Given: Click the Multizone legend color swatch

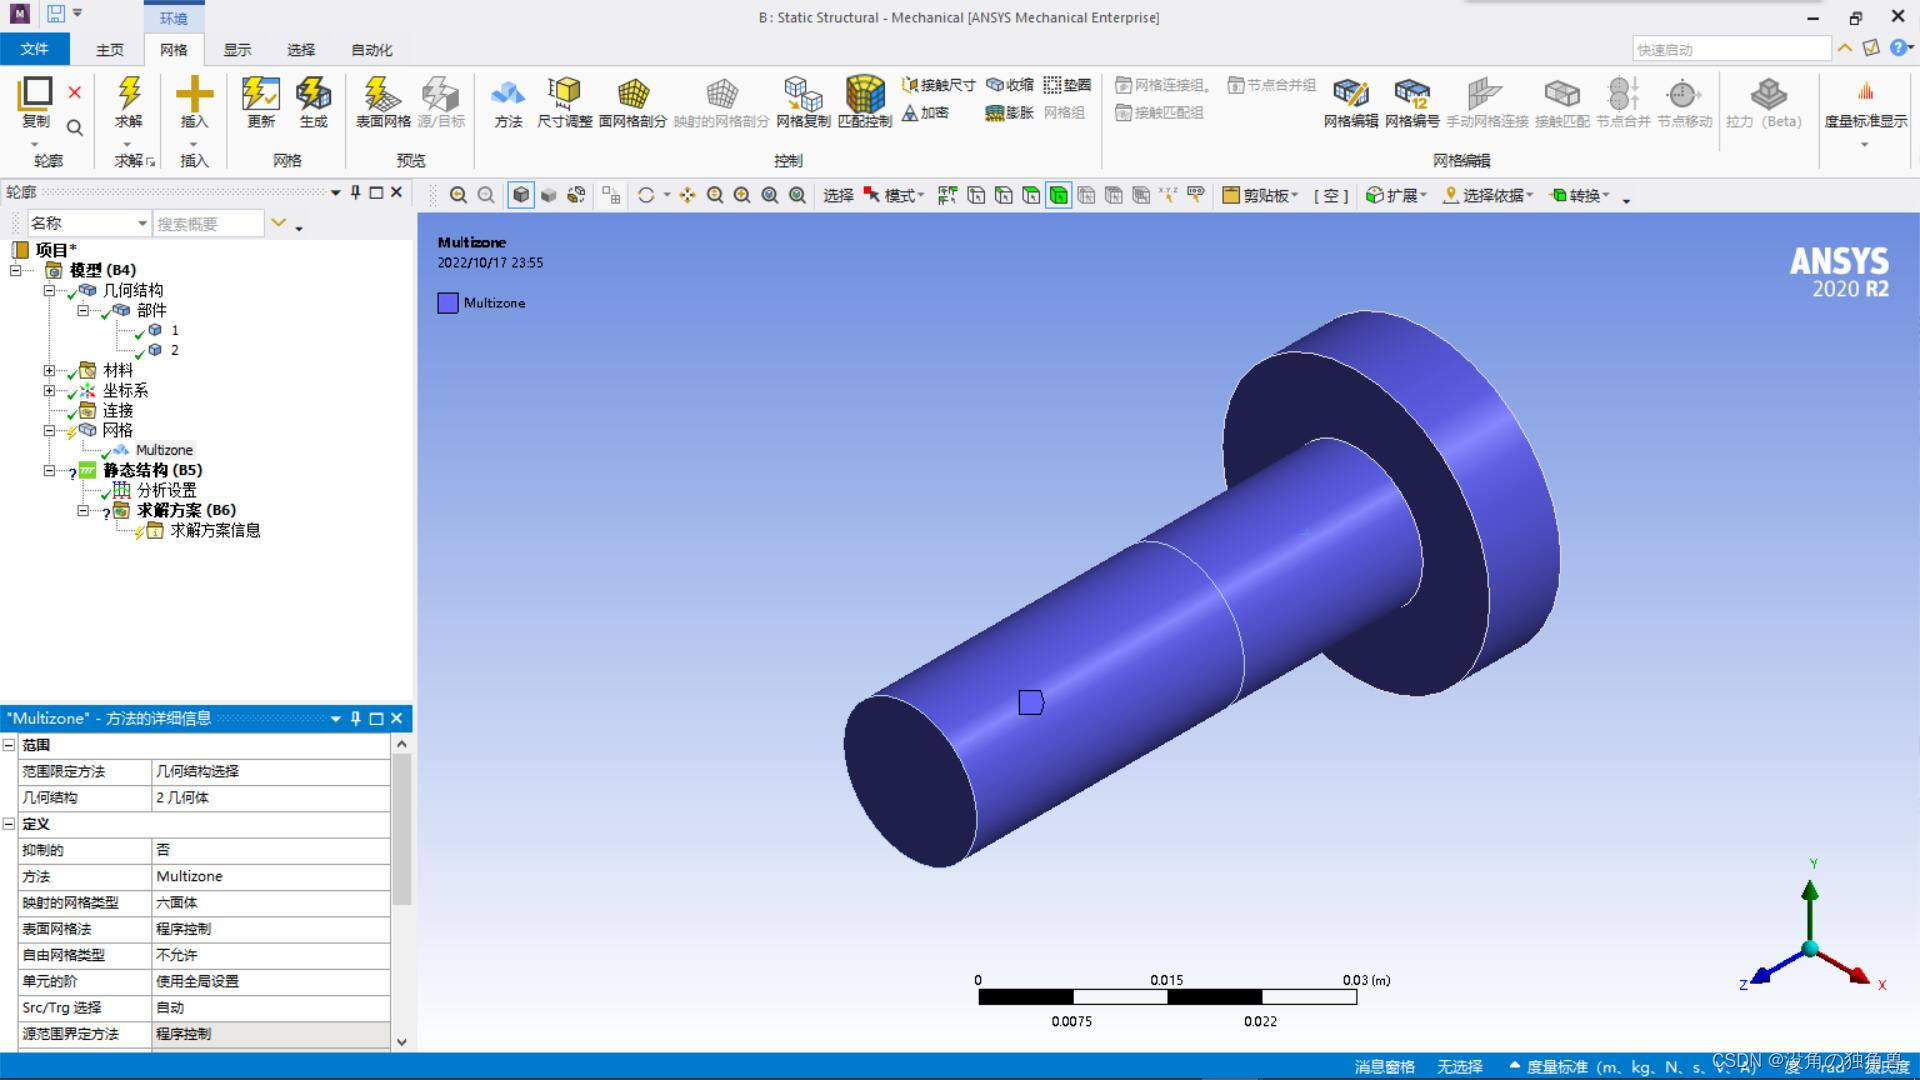Looking at the screenshot, I should [x=448, y=303].
